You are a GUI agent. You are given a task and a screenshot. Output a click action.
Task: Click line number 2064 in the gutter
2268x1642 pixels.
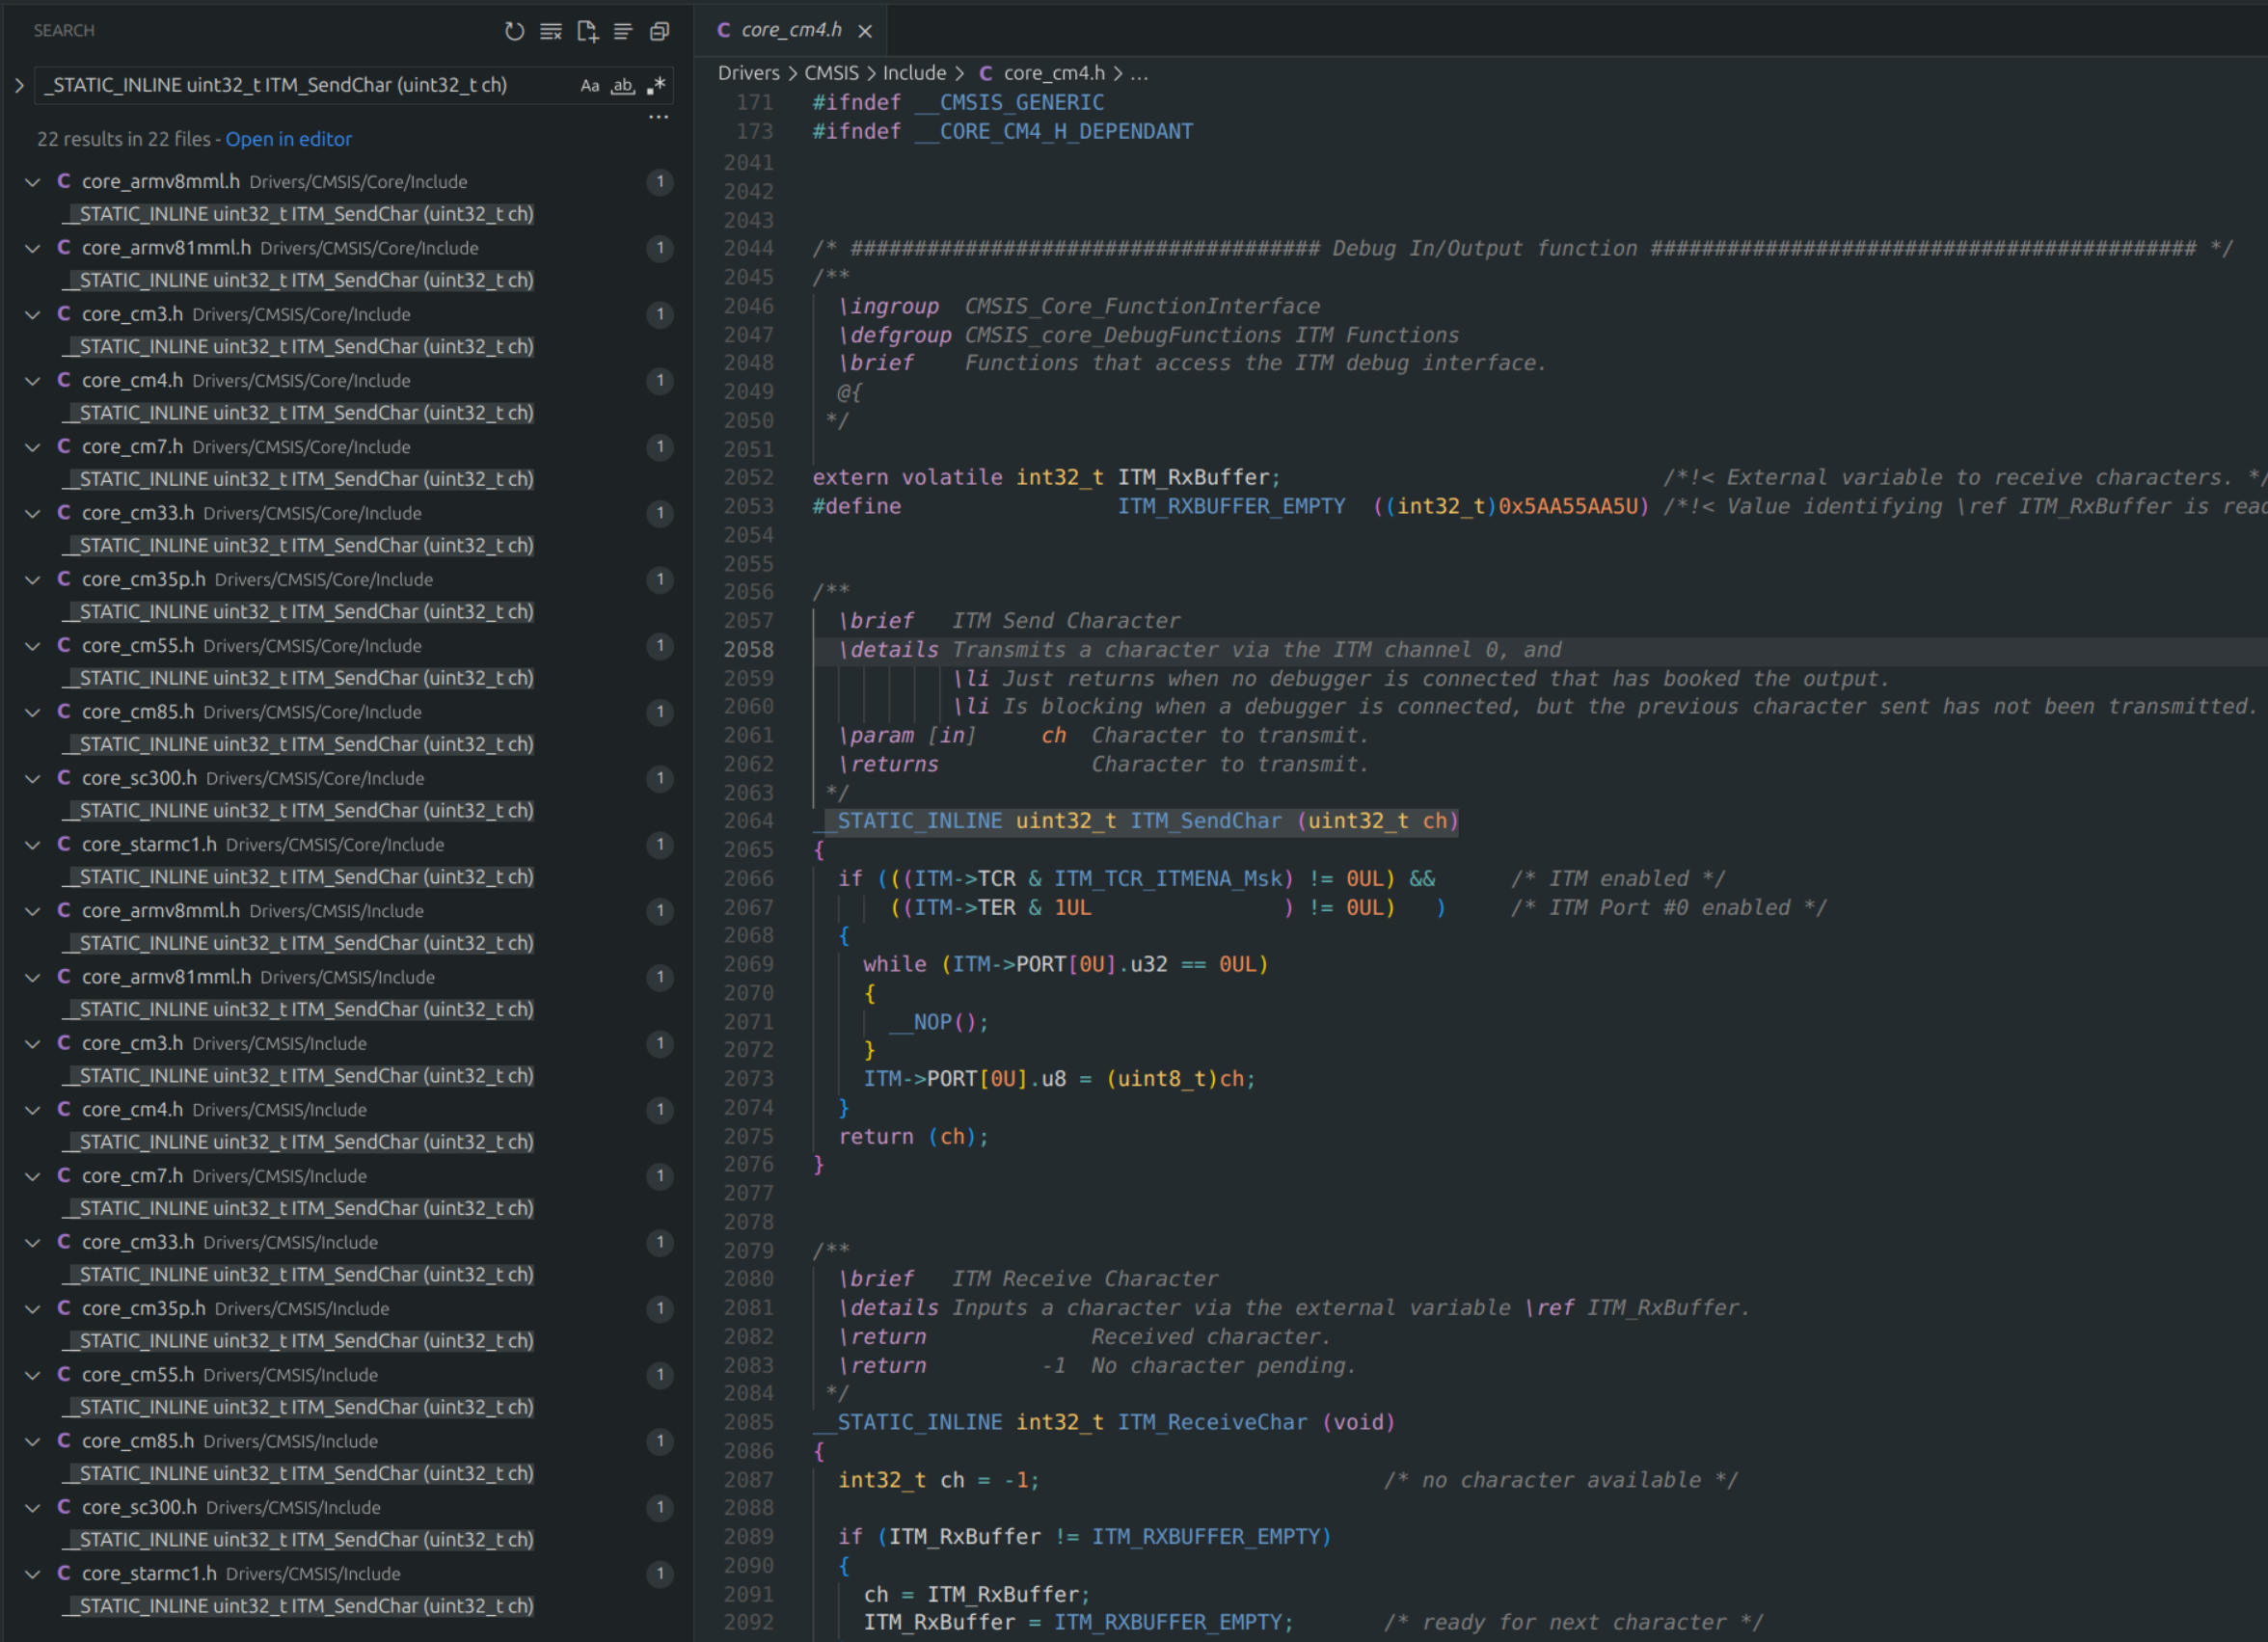pyautogui.click(x=748, y=821)
